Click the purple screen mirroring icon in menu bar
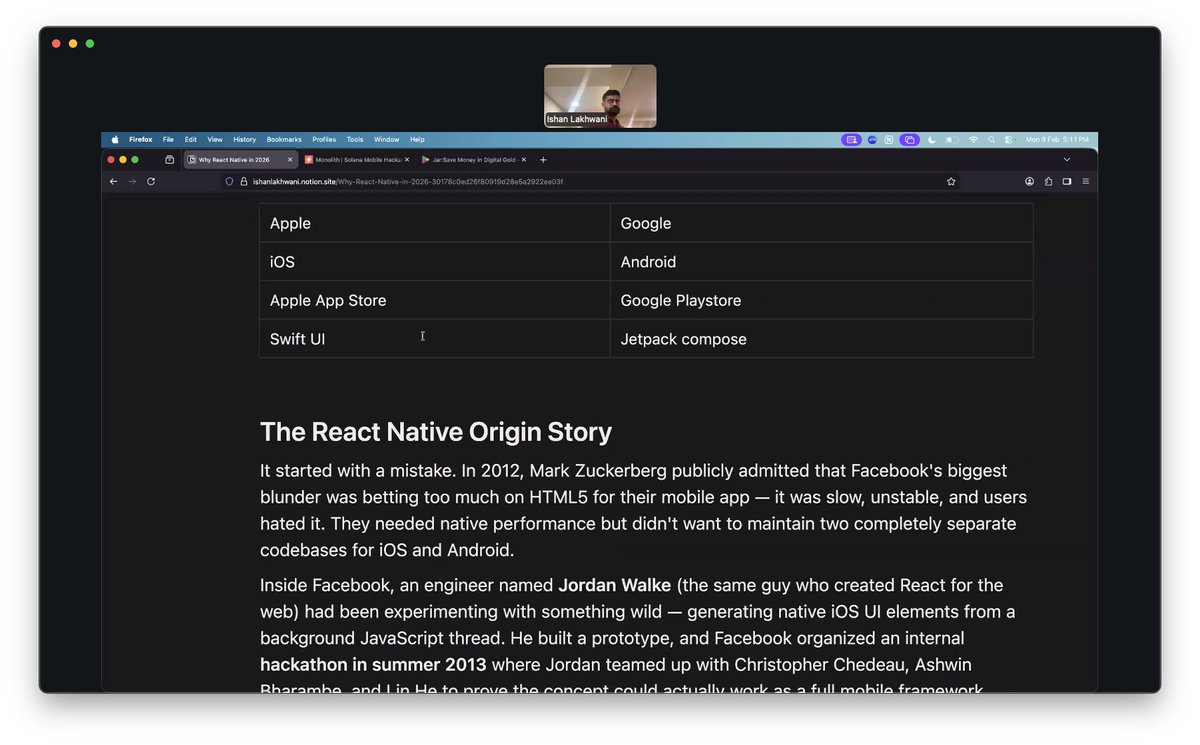The height and width of the screenshot is (745, 1200). pos(909,140)
